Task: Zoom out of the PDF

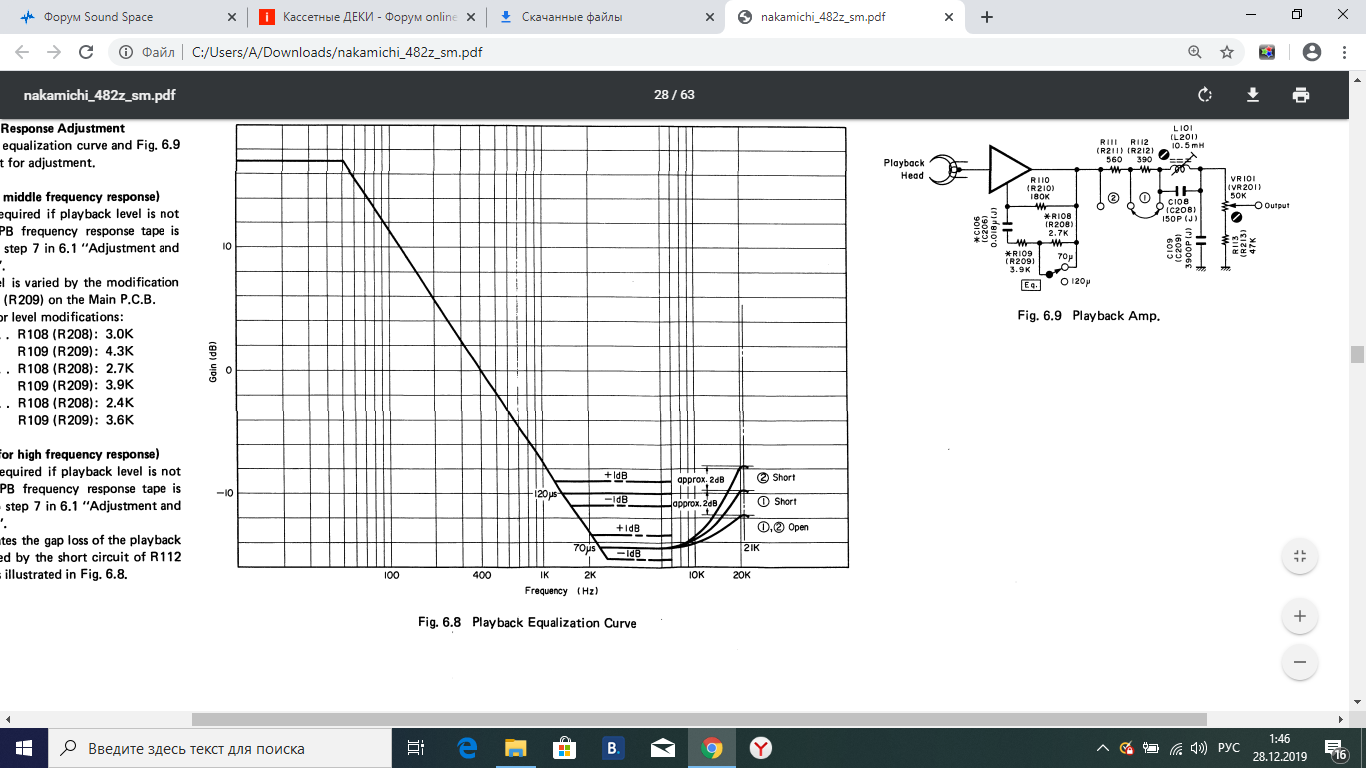Action: pyautogui.click(x=1300, y=661)
